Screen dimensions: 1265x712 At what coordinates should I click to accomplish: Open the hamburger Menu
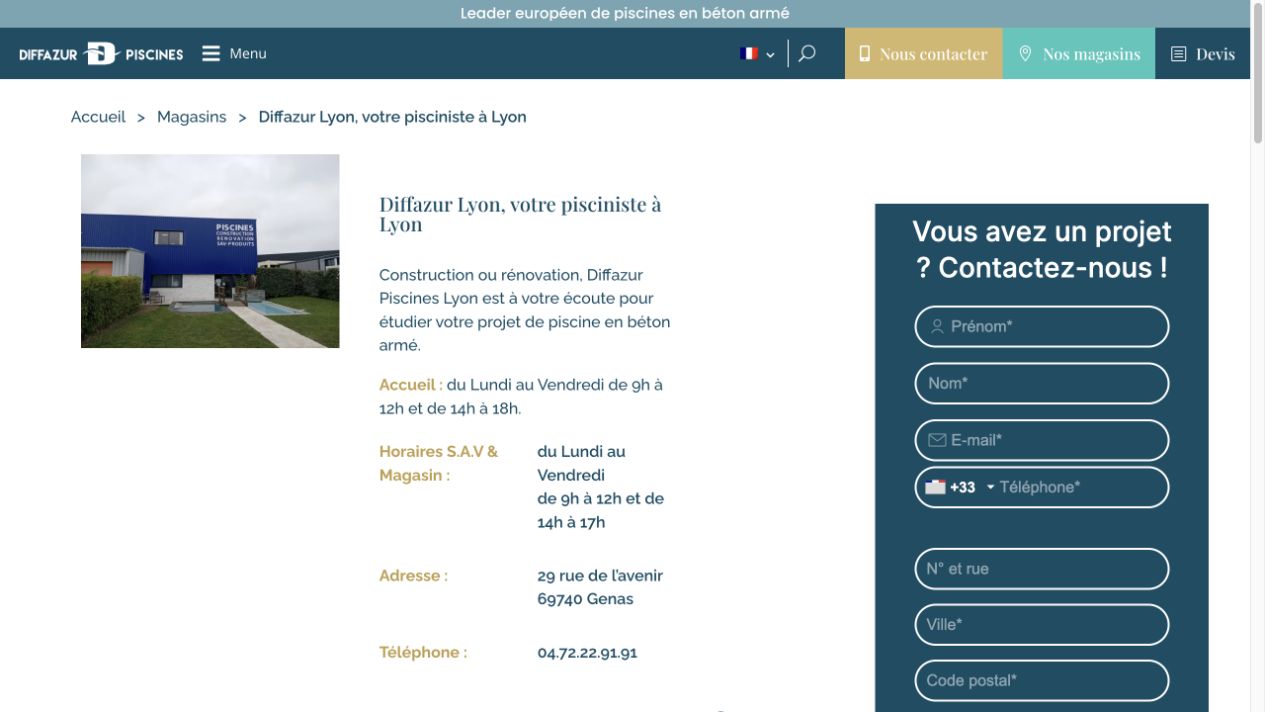(x=234, y=53)
